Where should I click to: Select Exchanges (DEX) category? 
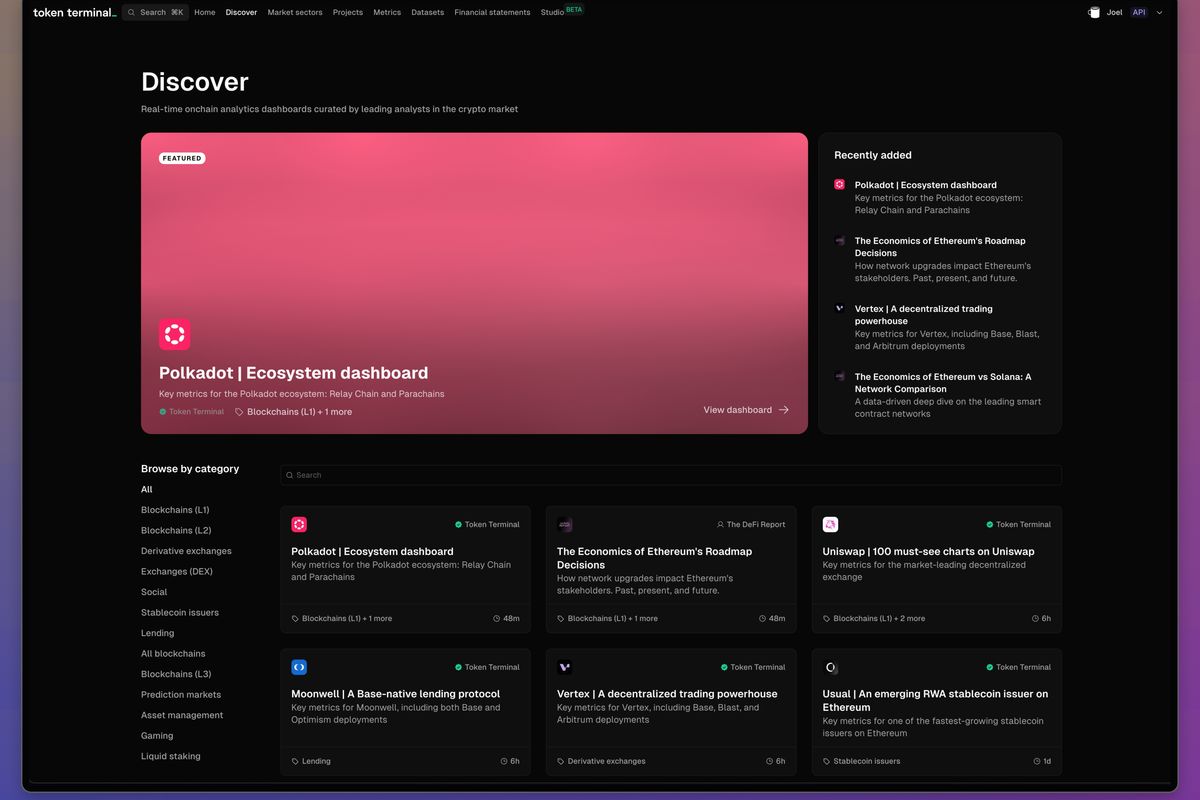point(177,572)
